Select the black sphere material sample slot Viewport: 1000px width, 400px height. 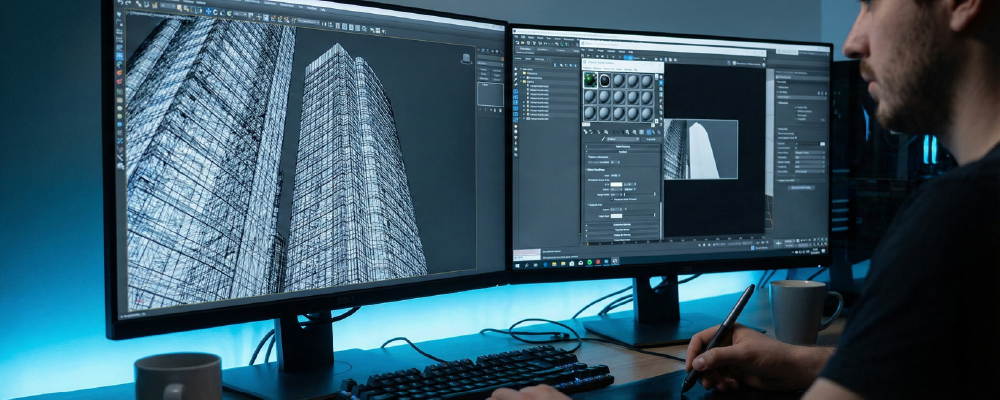pyautogui.click(x=604, y=80)
